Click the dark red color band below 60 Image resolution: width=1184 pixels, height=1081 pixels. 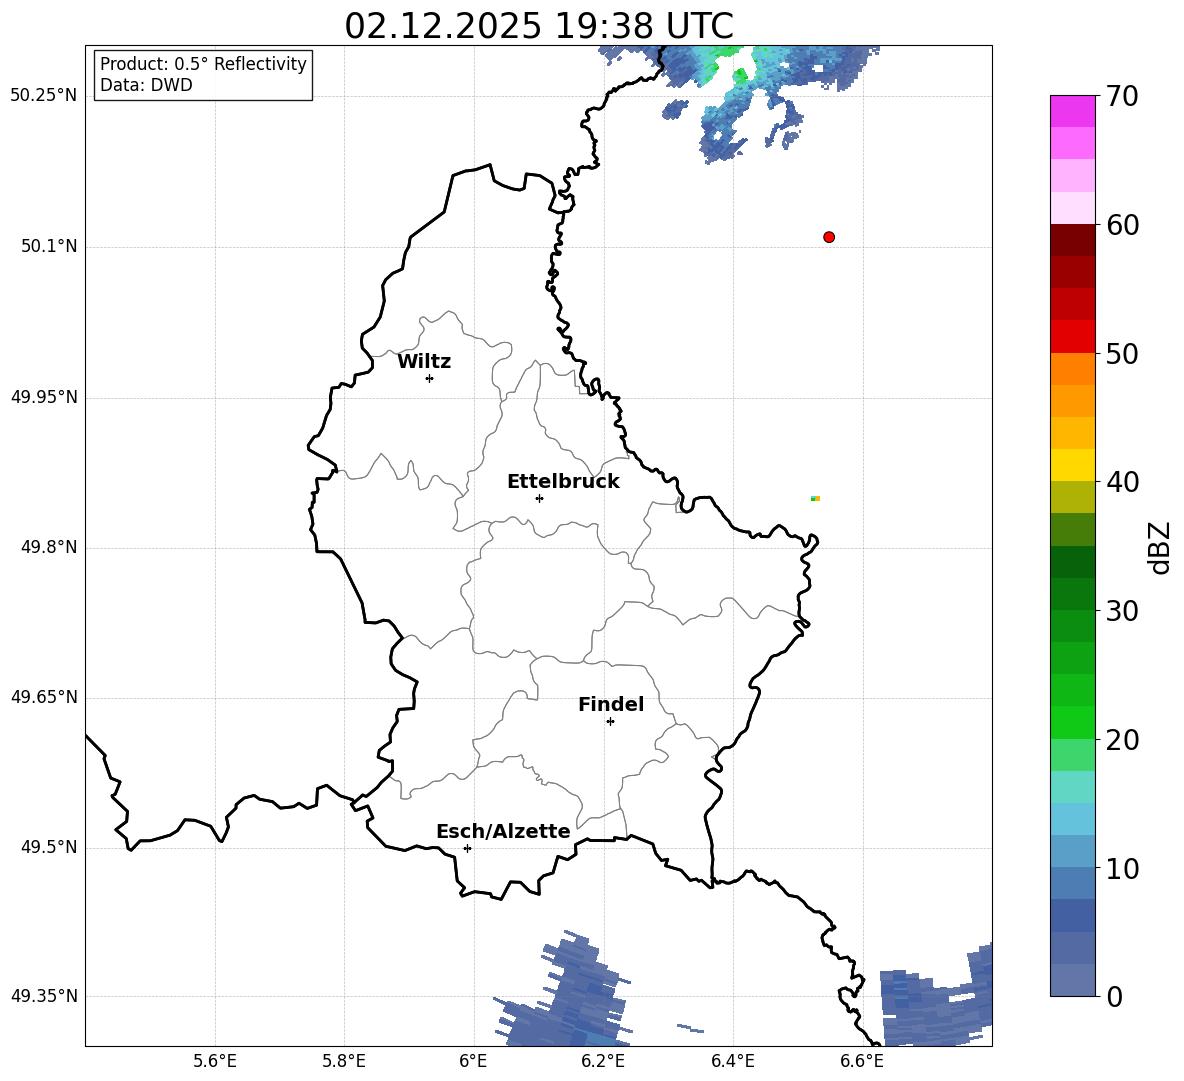(x=1072, y=239)
